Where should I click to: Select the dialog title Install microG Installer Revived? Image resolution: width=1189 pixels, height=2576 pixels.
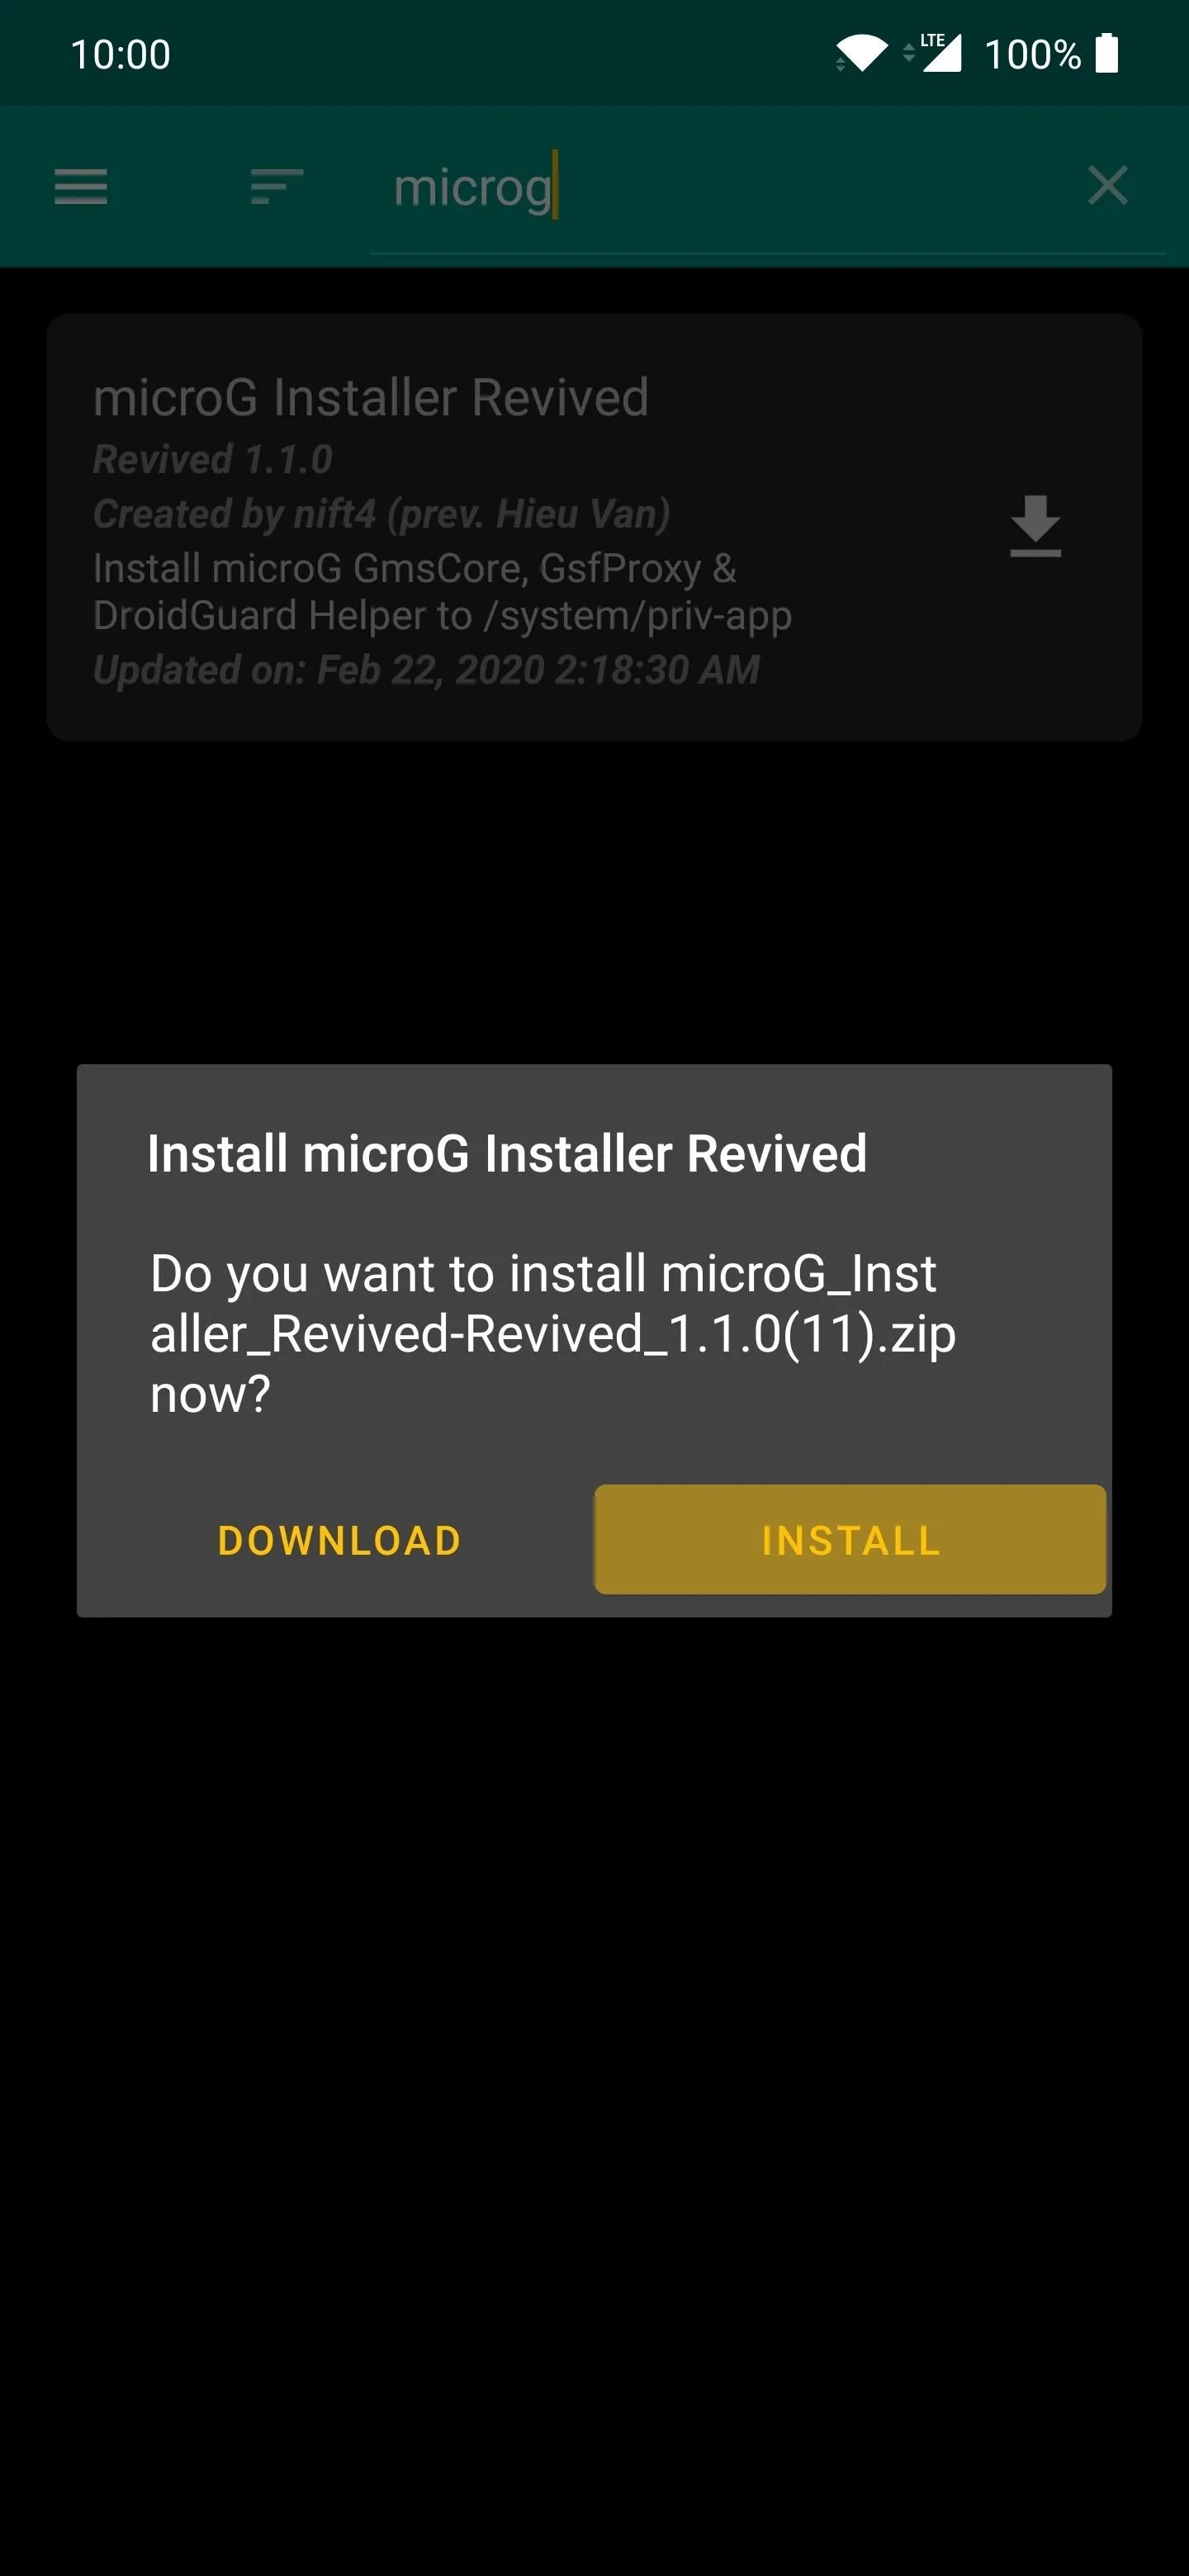click(x=507, y=1153)
